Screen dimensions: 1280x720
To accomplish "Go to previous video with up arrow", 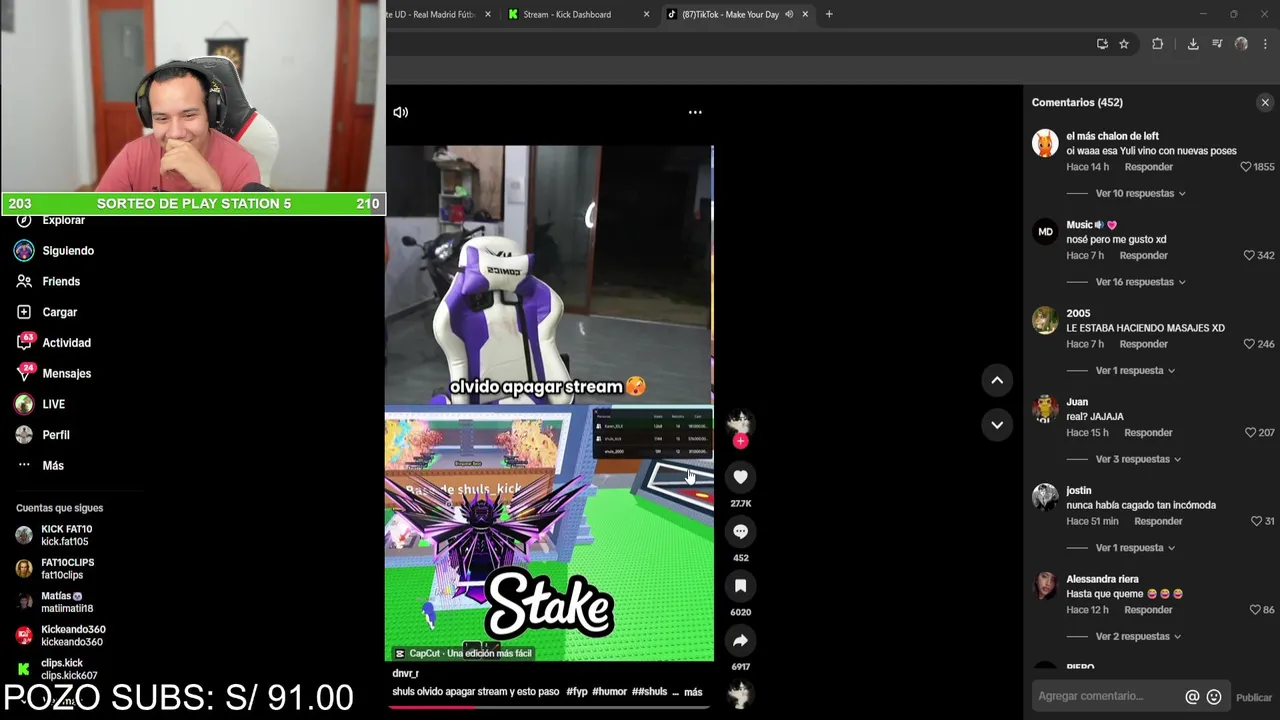I will click(997, 380).
